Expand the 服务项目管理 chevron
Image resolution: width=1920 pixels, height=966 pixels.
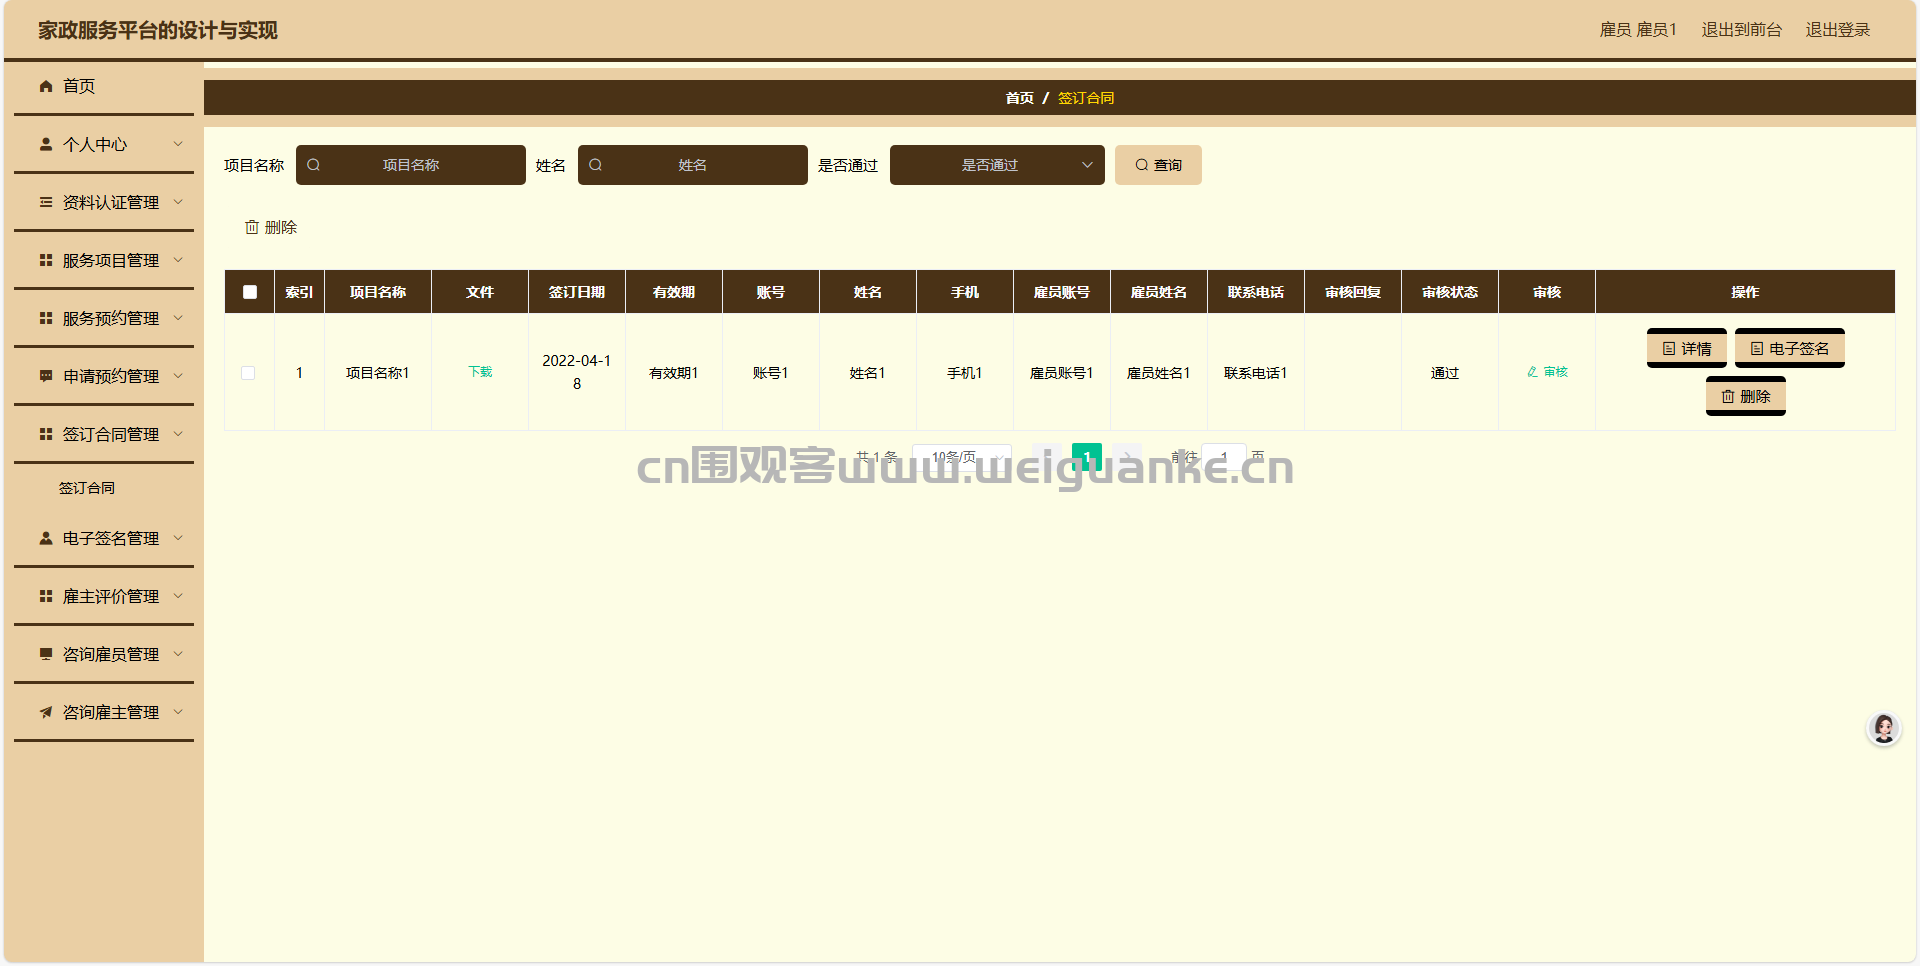178,260
